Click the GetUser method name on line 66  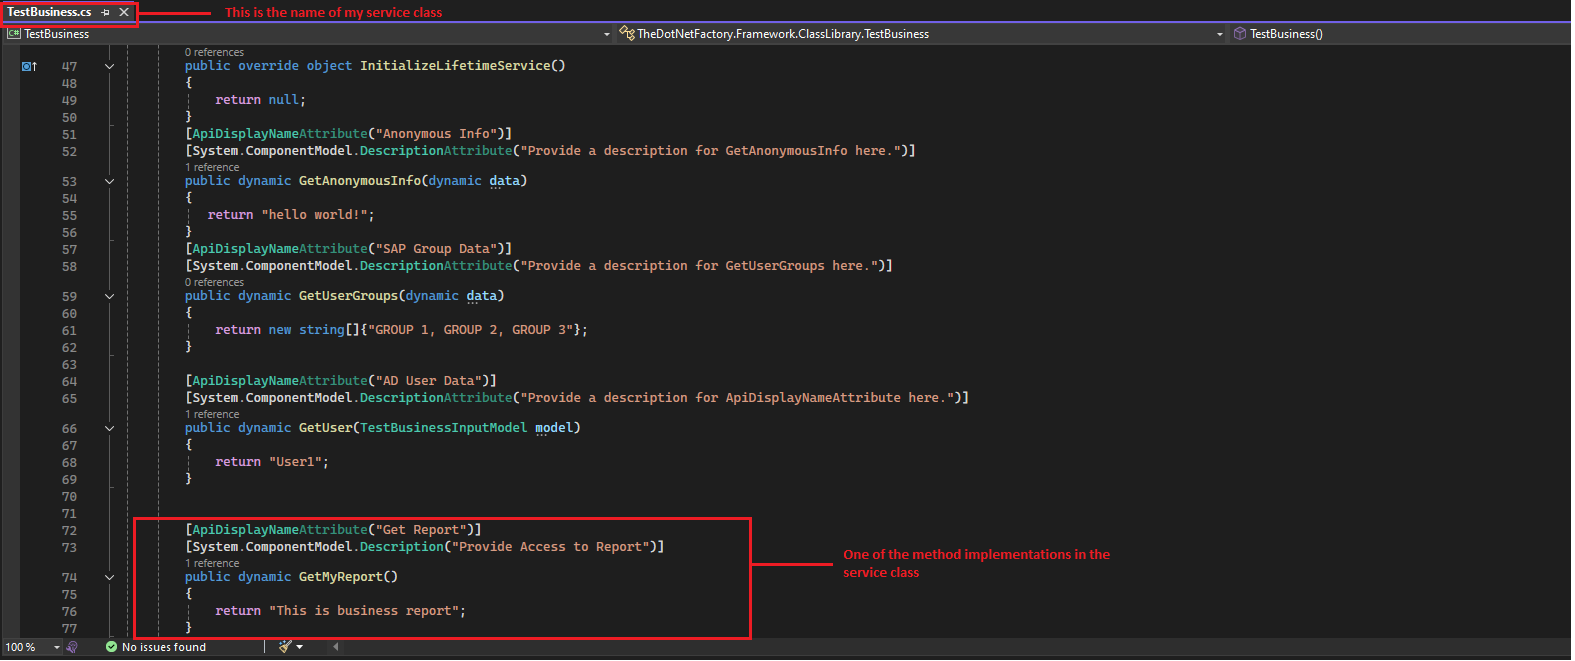(x=326, y=428)
